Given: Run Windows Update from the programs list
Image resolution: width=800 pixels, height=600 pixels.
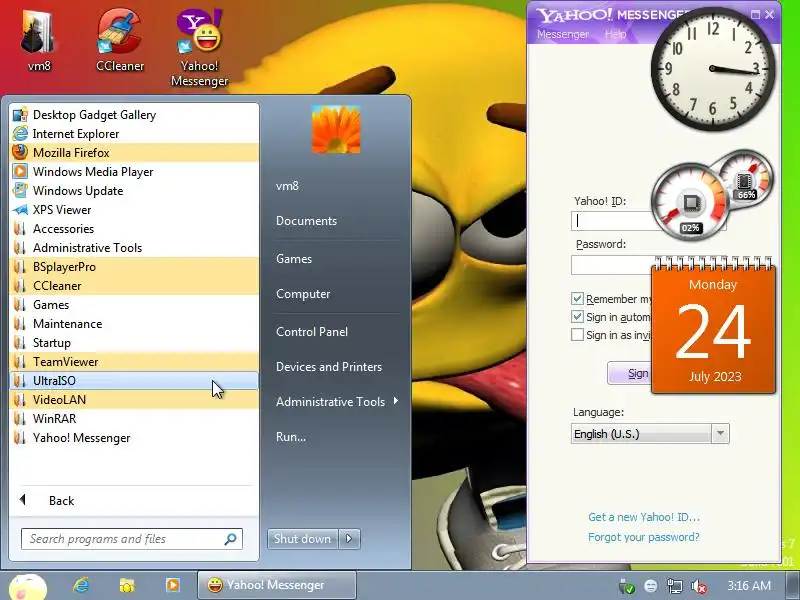Looking at the screenshot, I should [134, 191].
